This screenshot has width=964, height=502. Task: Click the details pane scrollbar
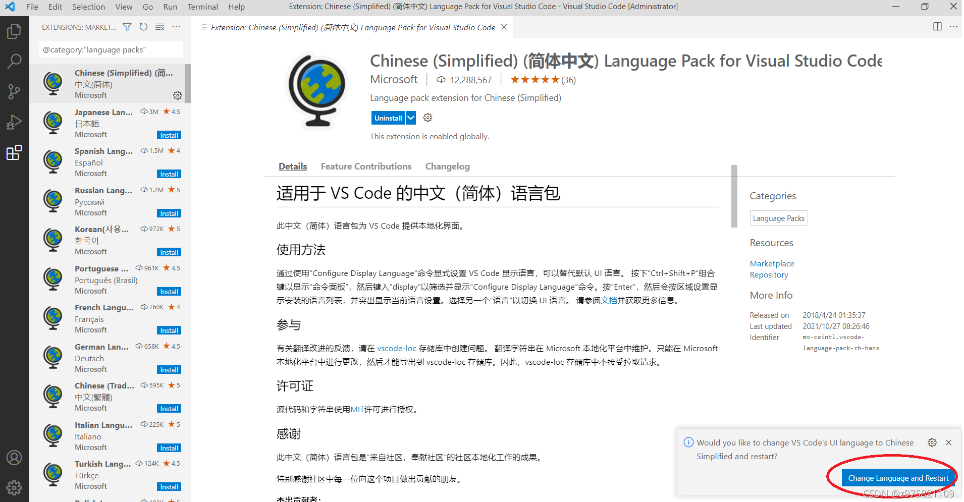tap(733, 196)
